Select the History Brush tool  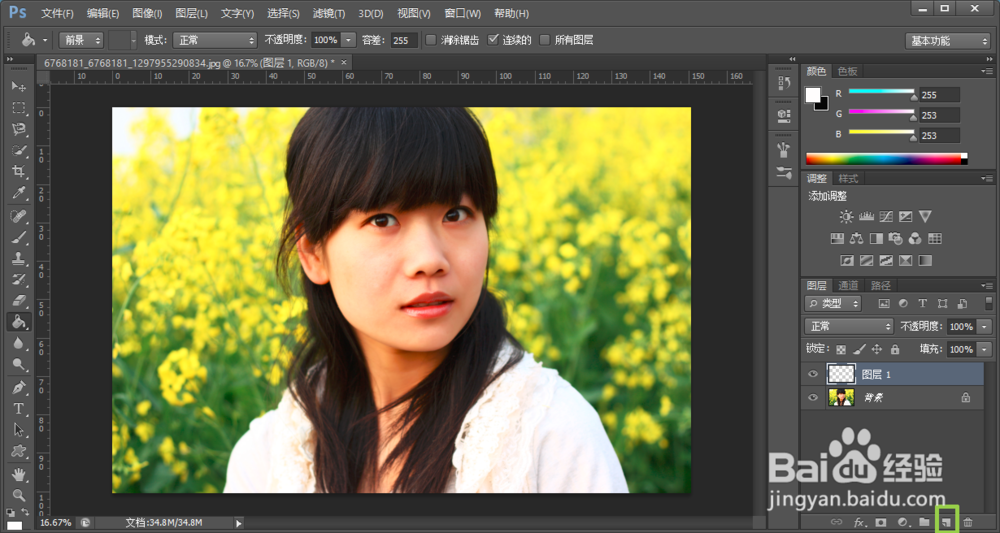click(19, 280)
